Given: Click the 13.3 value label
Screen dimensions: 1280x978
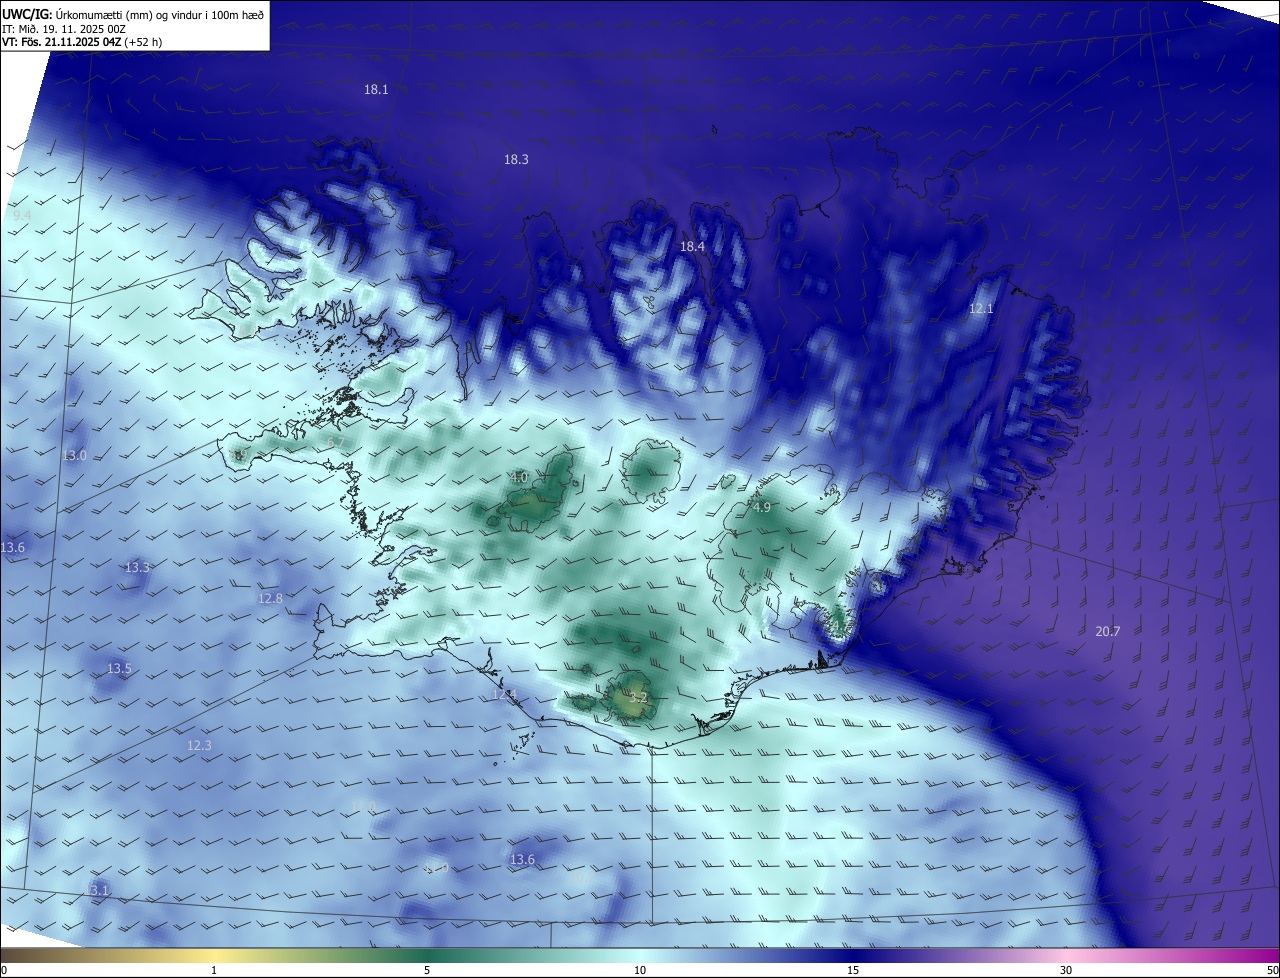Looking at the screenshot, I should 137,568.
